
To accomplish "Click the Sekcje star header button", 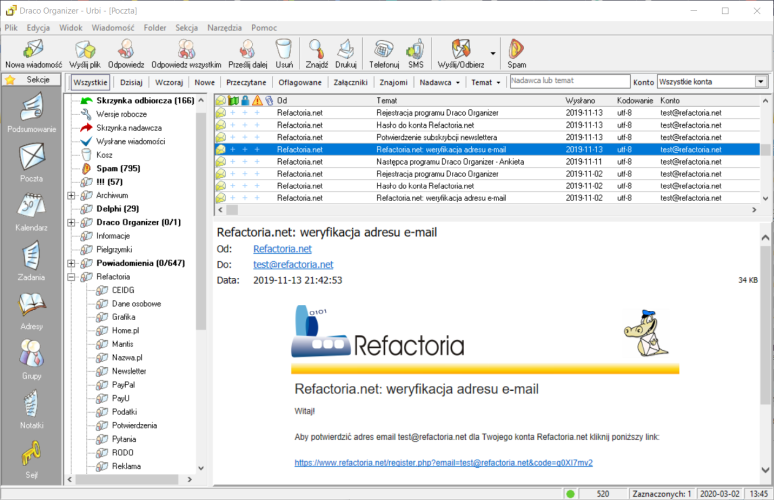I will (x=31, y=79).
